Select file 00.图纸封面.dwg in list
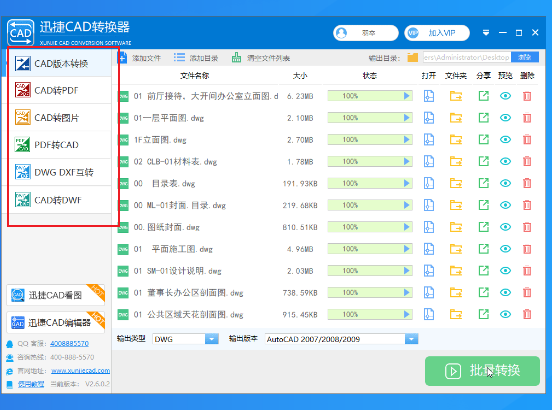The image size is (552, 410). click(167, 227)
